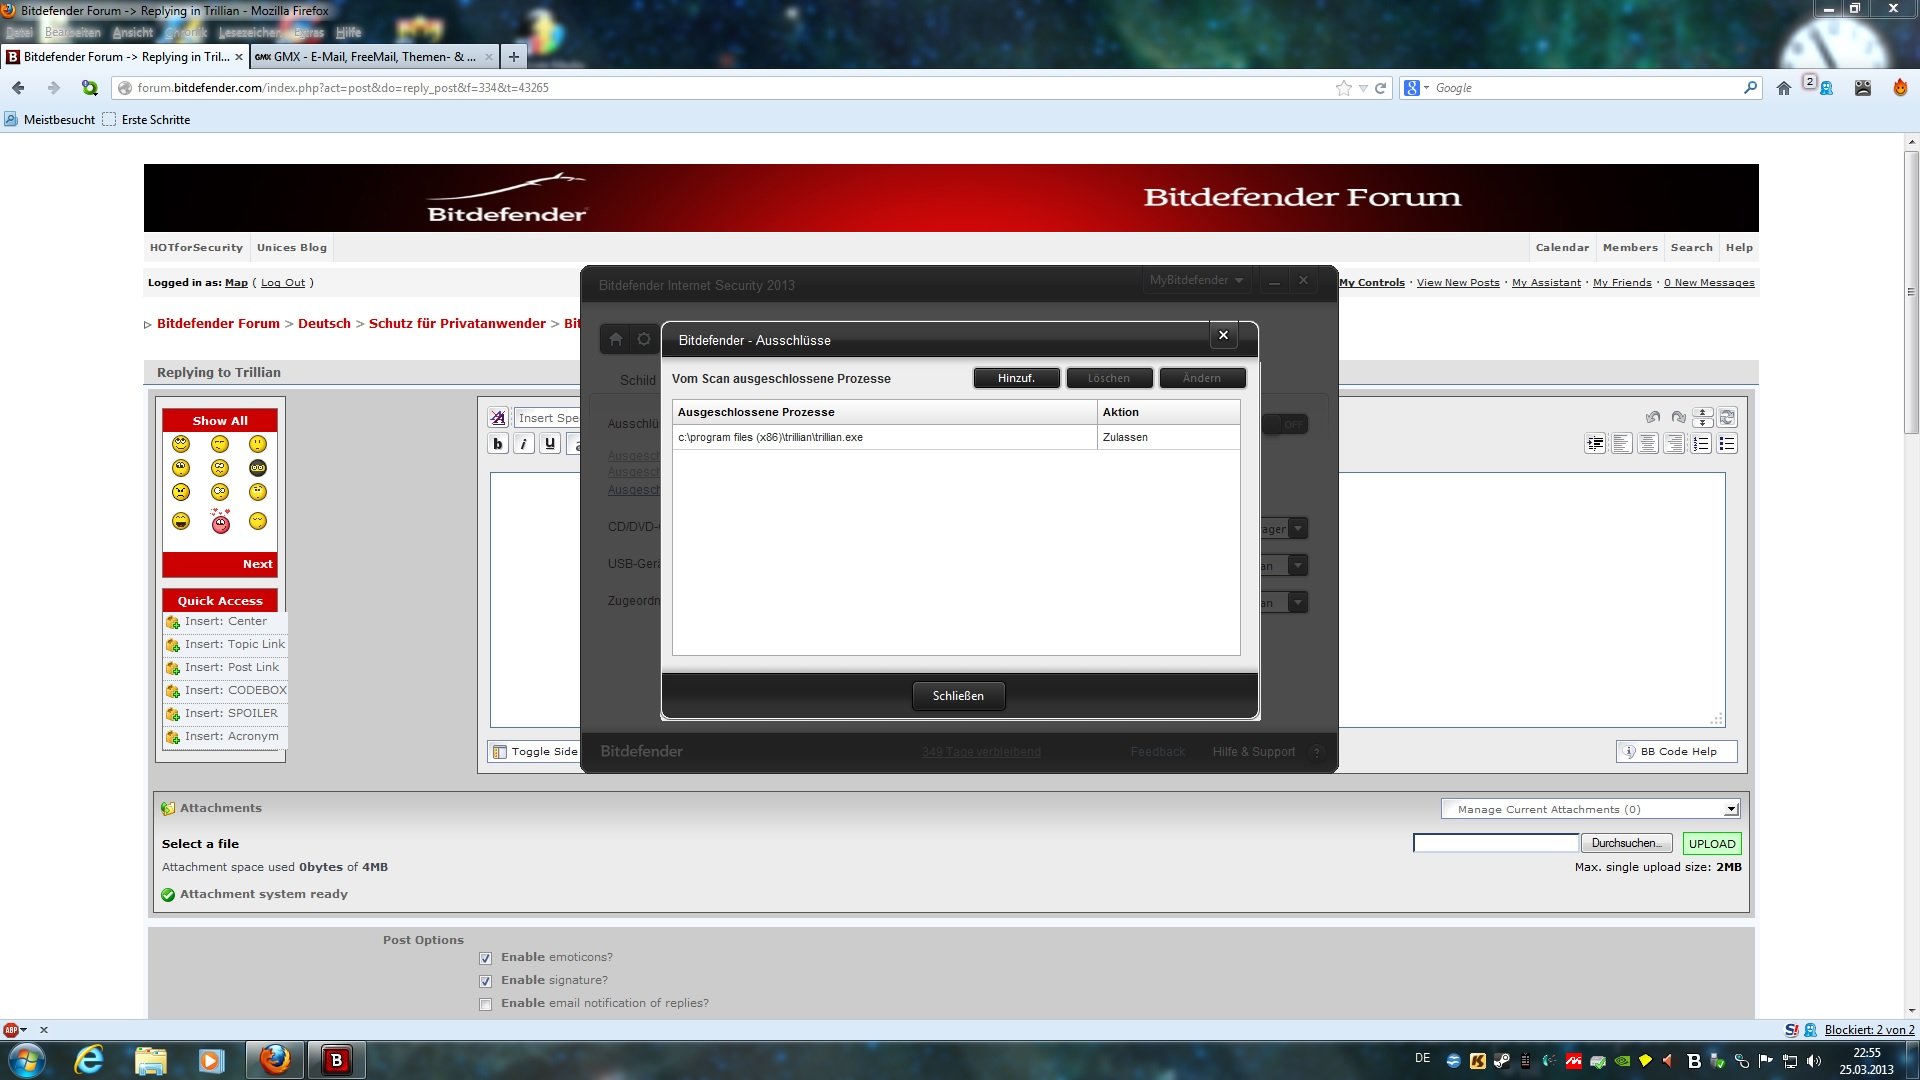Toggle Enable signature checkbox
Viewport: 1920px width, 1080px height.
click(486, 981)
